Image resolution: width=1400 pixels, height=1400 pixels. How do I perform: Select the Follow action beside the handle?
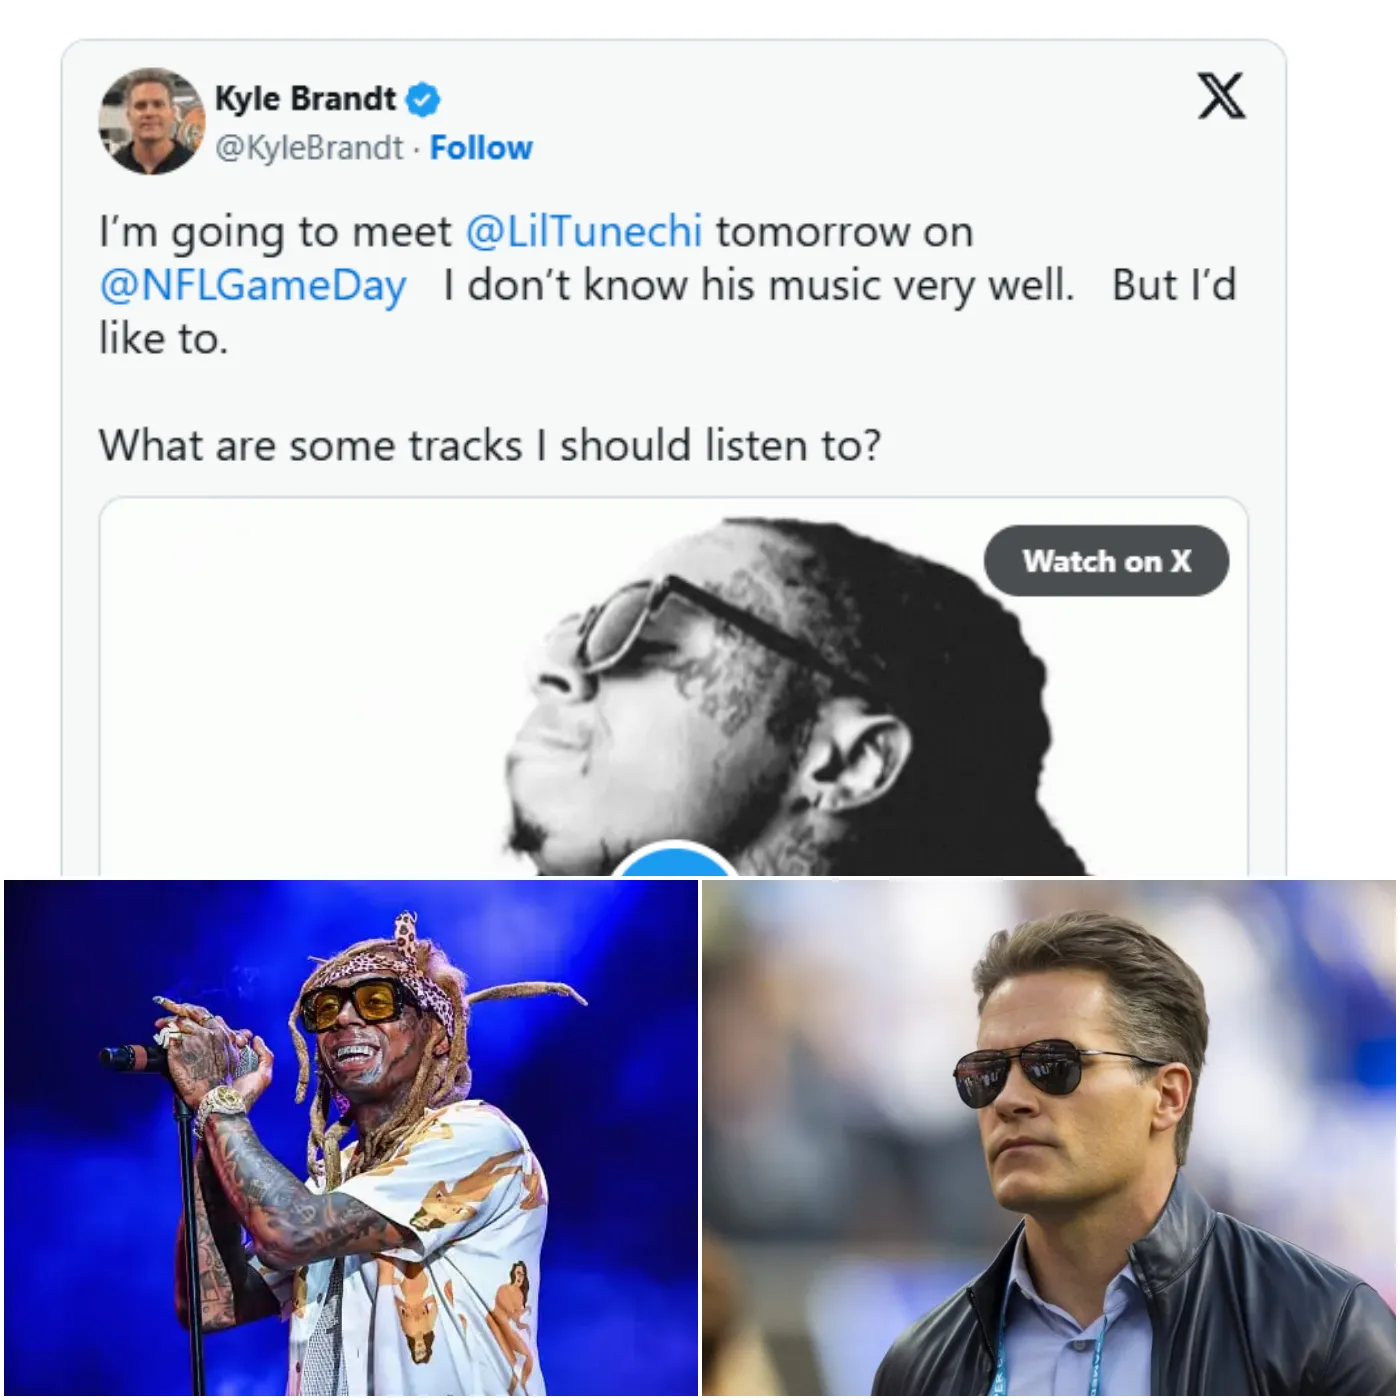pyautogui.click(x=480, y=148)
